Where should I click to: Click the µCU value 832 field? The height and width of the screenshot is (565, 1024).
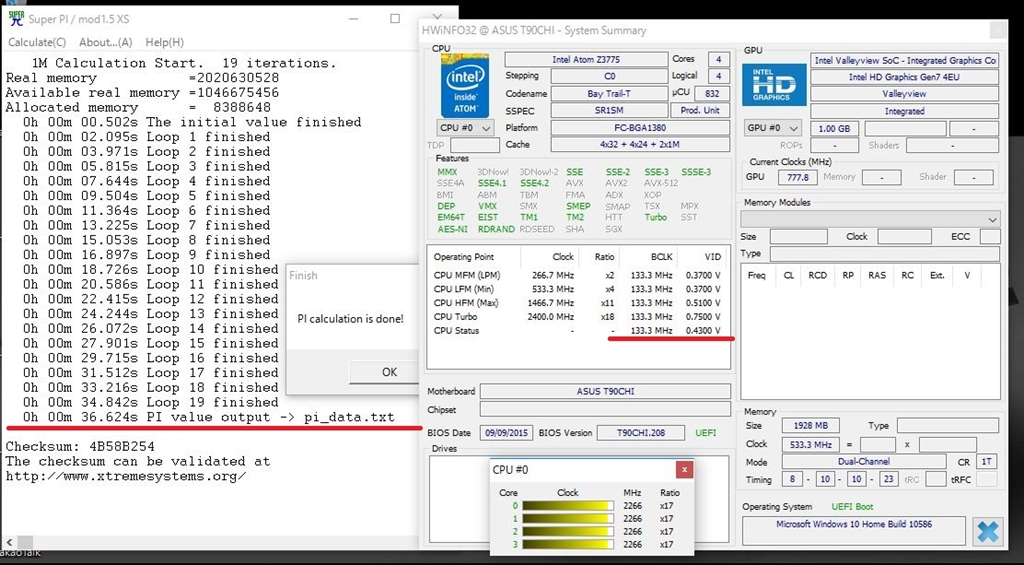pos(712,93)
